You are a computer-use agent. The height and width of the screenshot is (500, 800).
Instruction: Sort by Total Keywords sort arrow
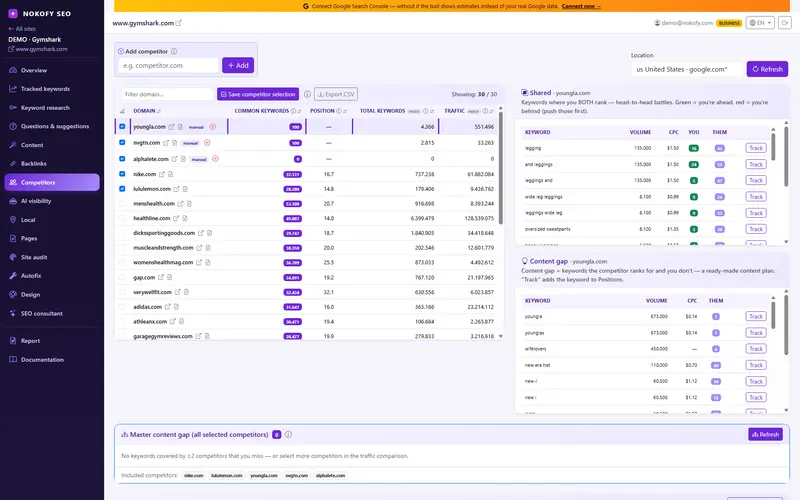pyautogui.click(x=432, y=111)
